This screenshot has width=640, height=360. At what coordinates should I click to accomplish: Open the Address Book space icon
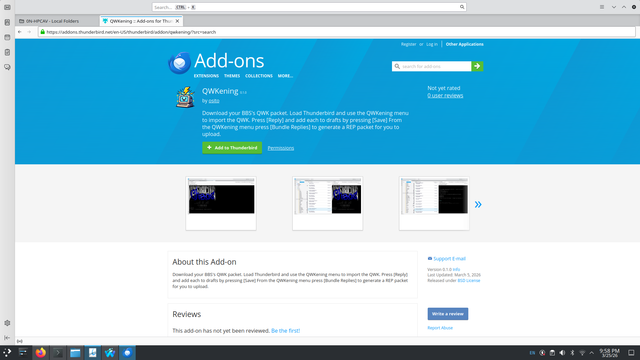pyautogui.click(x=7, y=22)
